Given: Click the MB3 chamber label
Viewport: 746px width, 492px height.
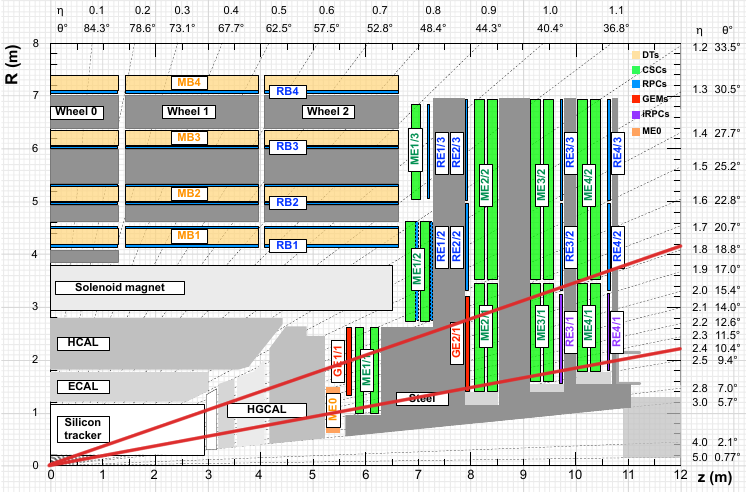Looking at the screenshot, I should pyautogui.click(x=189, y=138).
